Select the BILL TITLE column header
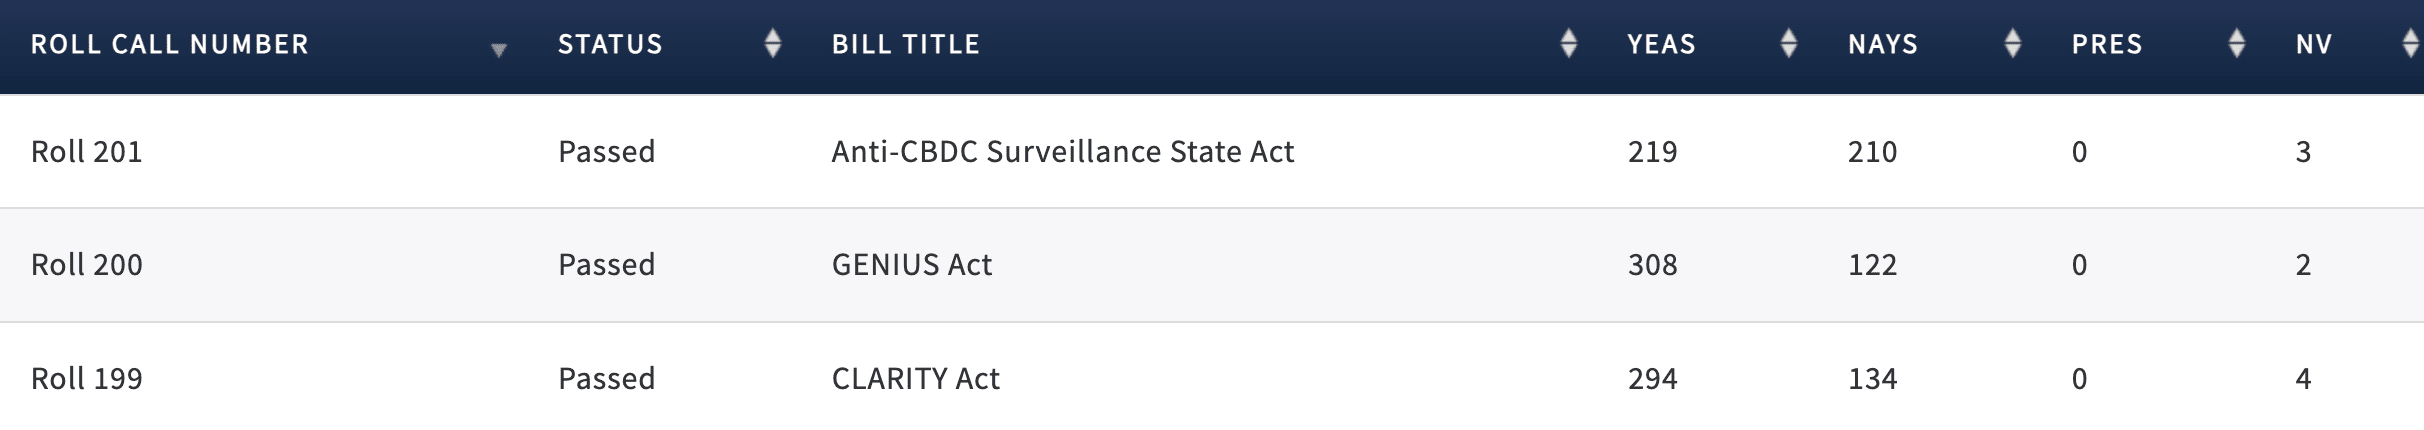 click(x=906, y=44)
